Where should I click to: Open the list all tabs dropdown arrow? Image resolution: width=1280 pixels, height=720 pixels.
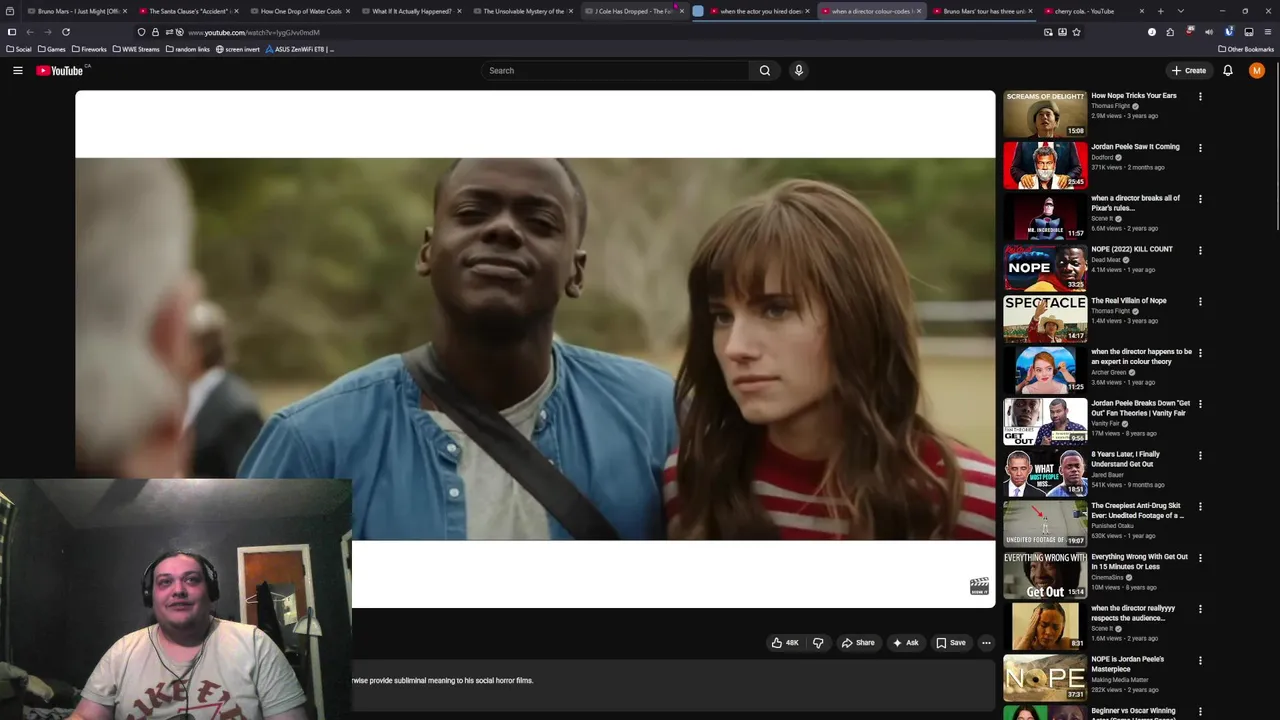point(1181,11)
